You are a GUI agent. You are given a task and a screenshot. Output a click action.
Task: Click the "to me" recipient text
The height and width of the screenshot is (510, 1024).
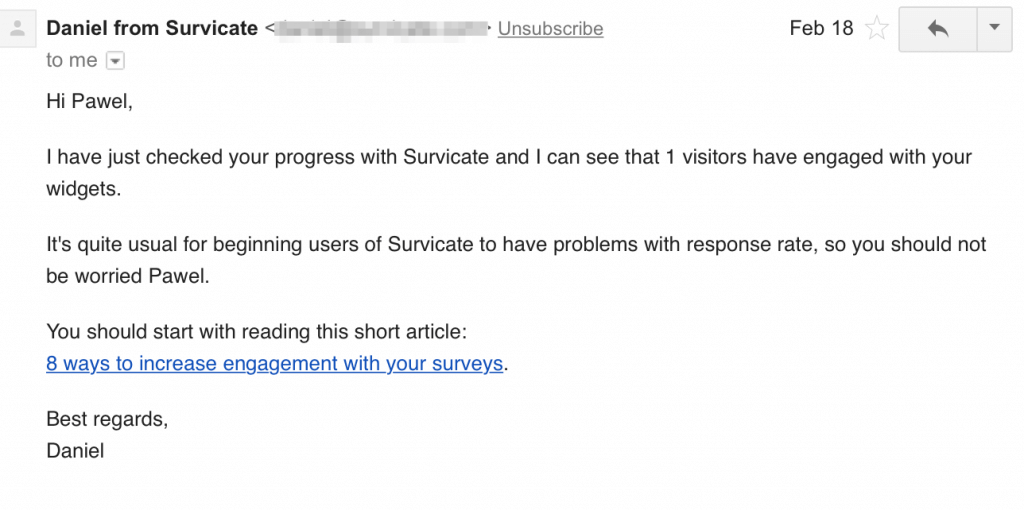72,61
